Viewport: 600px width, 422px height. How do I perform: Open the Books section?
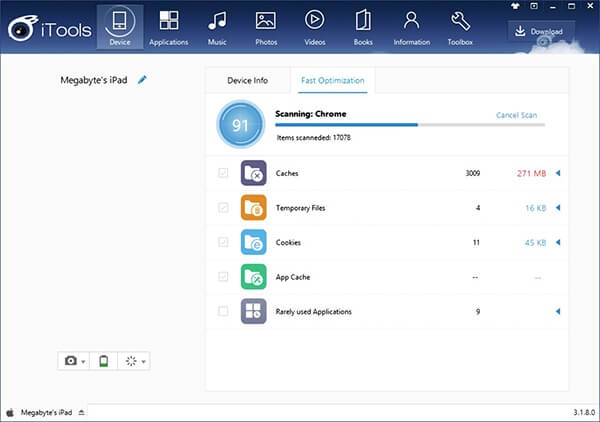[x=363, y=27]
